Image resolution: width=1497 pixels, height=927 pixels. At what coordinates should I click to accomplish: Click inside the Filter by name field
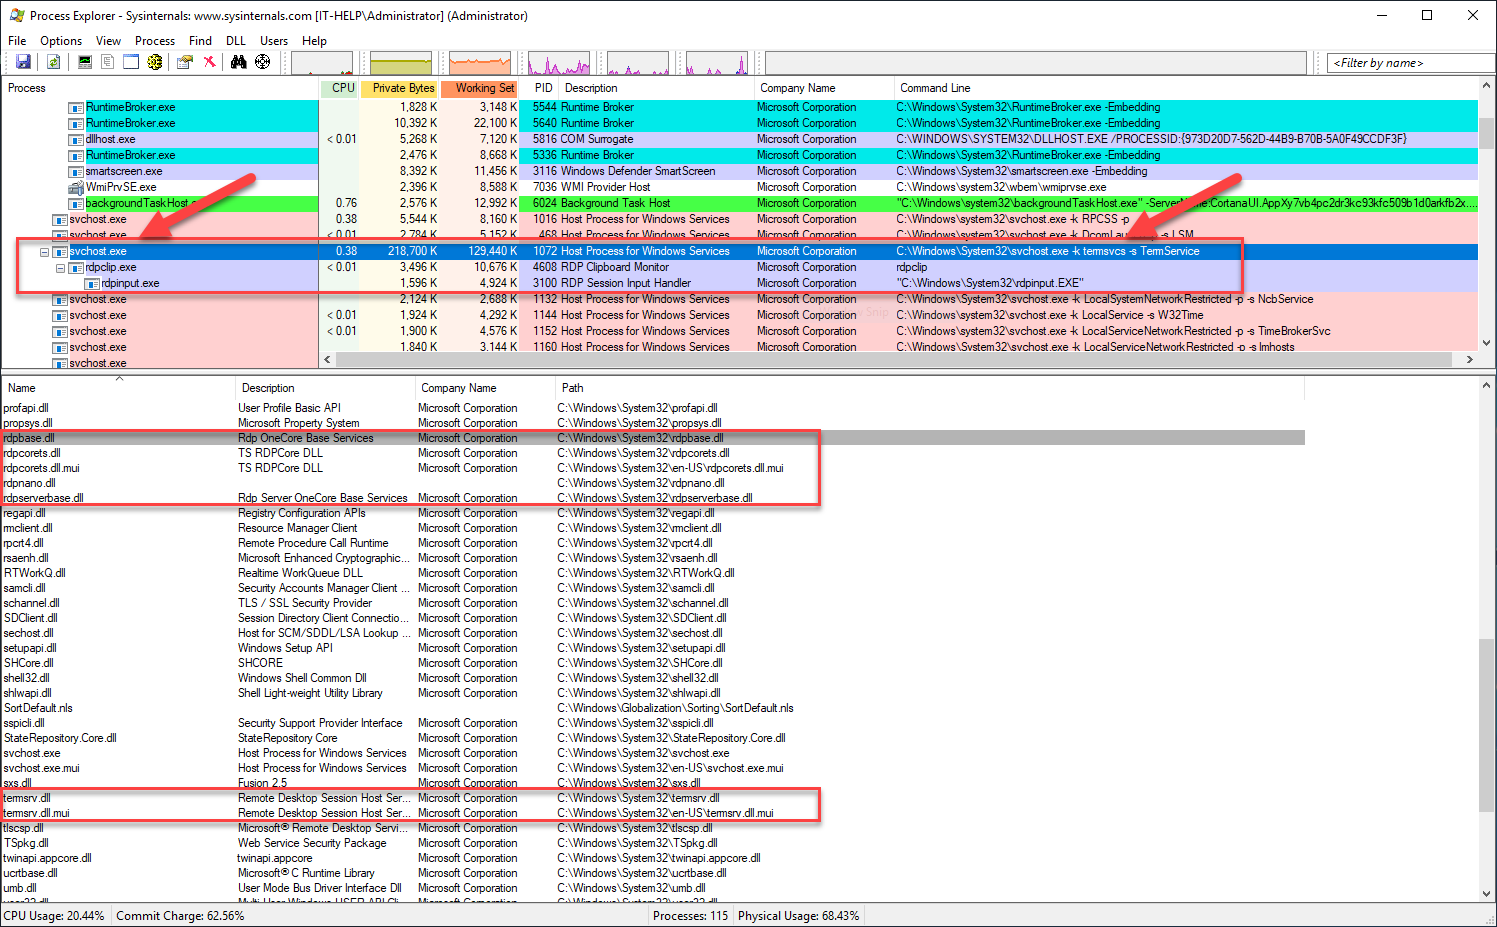1410,63
